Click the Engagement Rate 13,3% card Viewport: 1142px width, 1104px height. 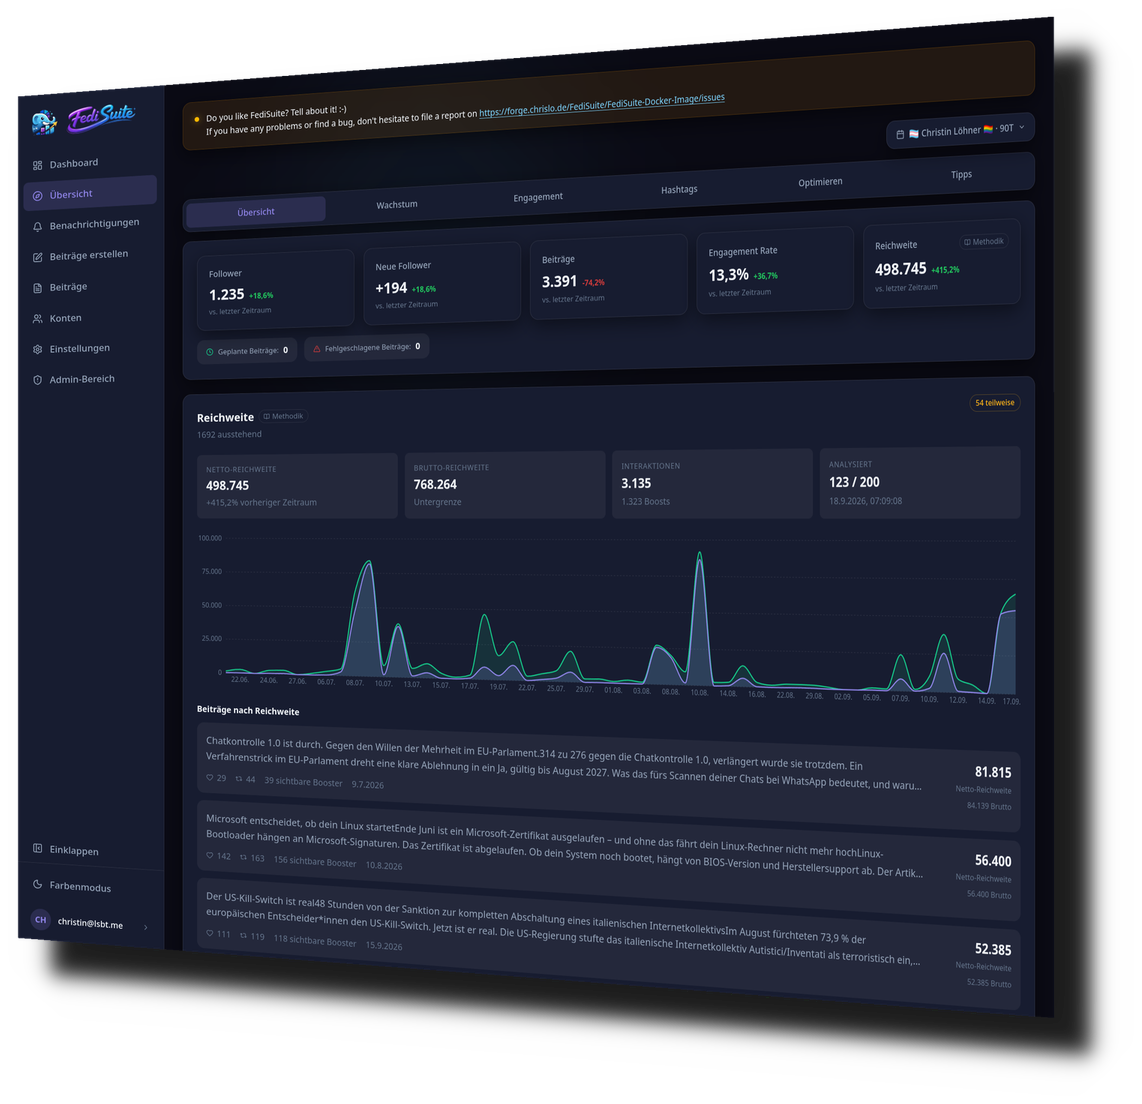[x=775, y=269]
